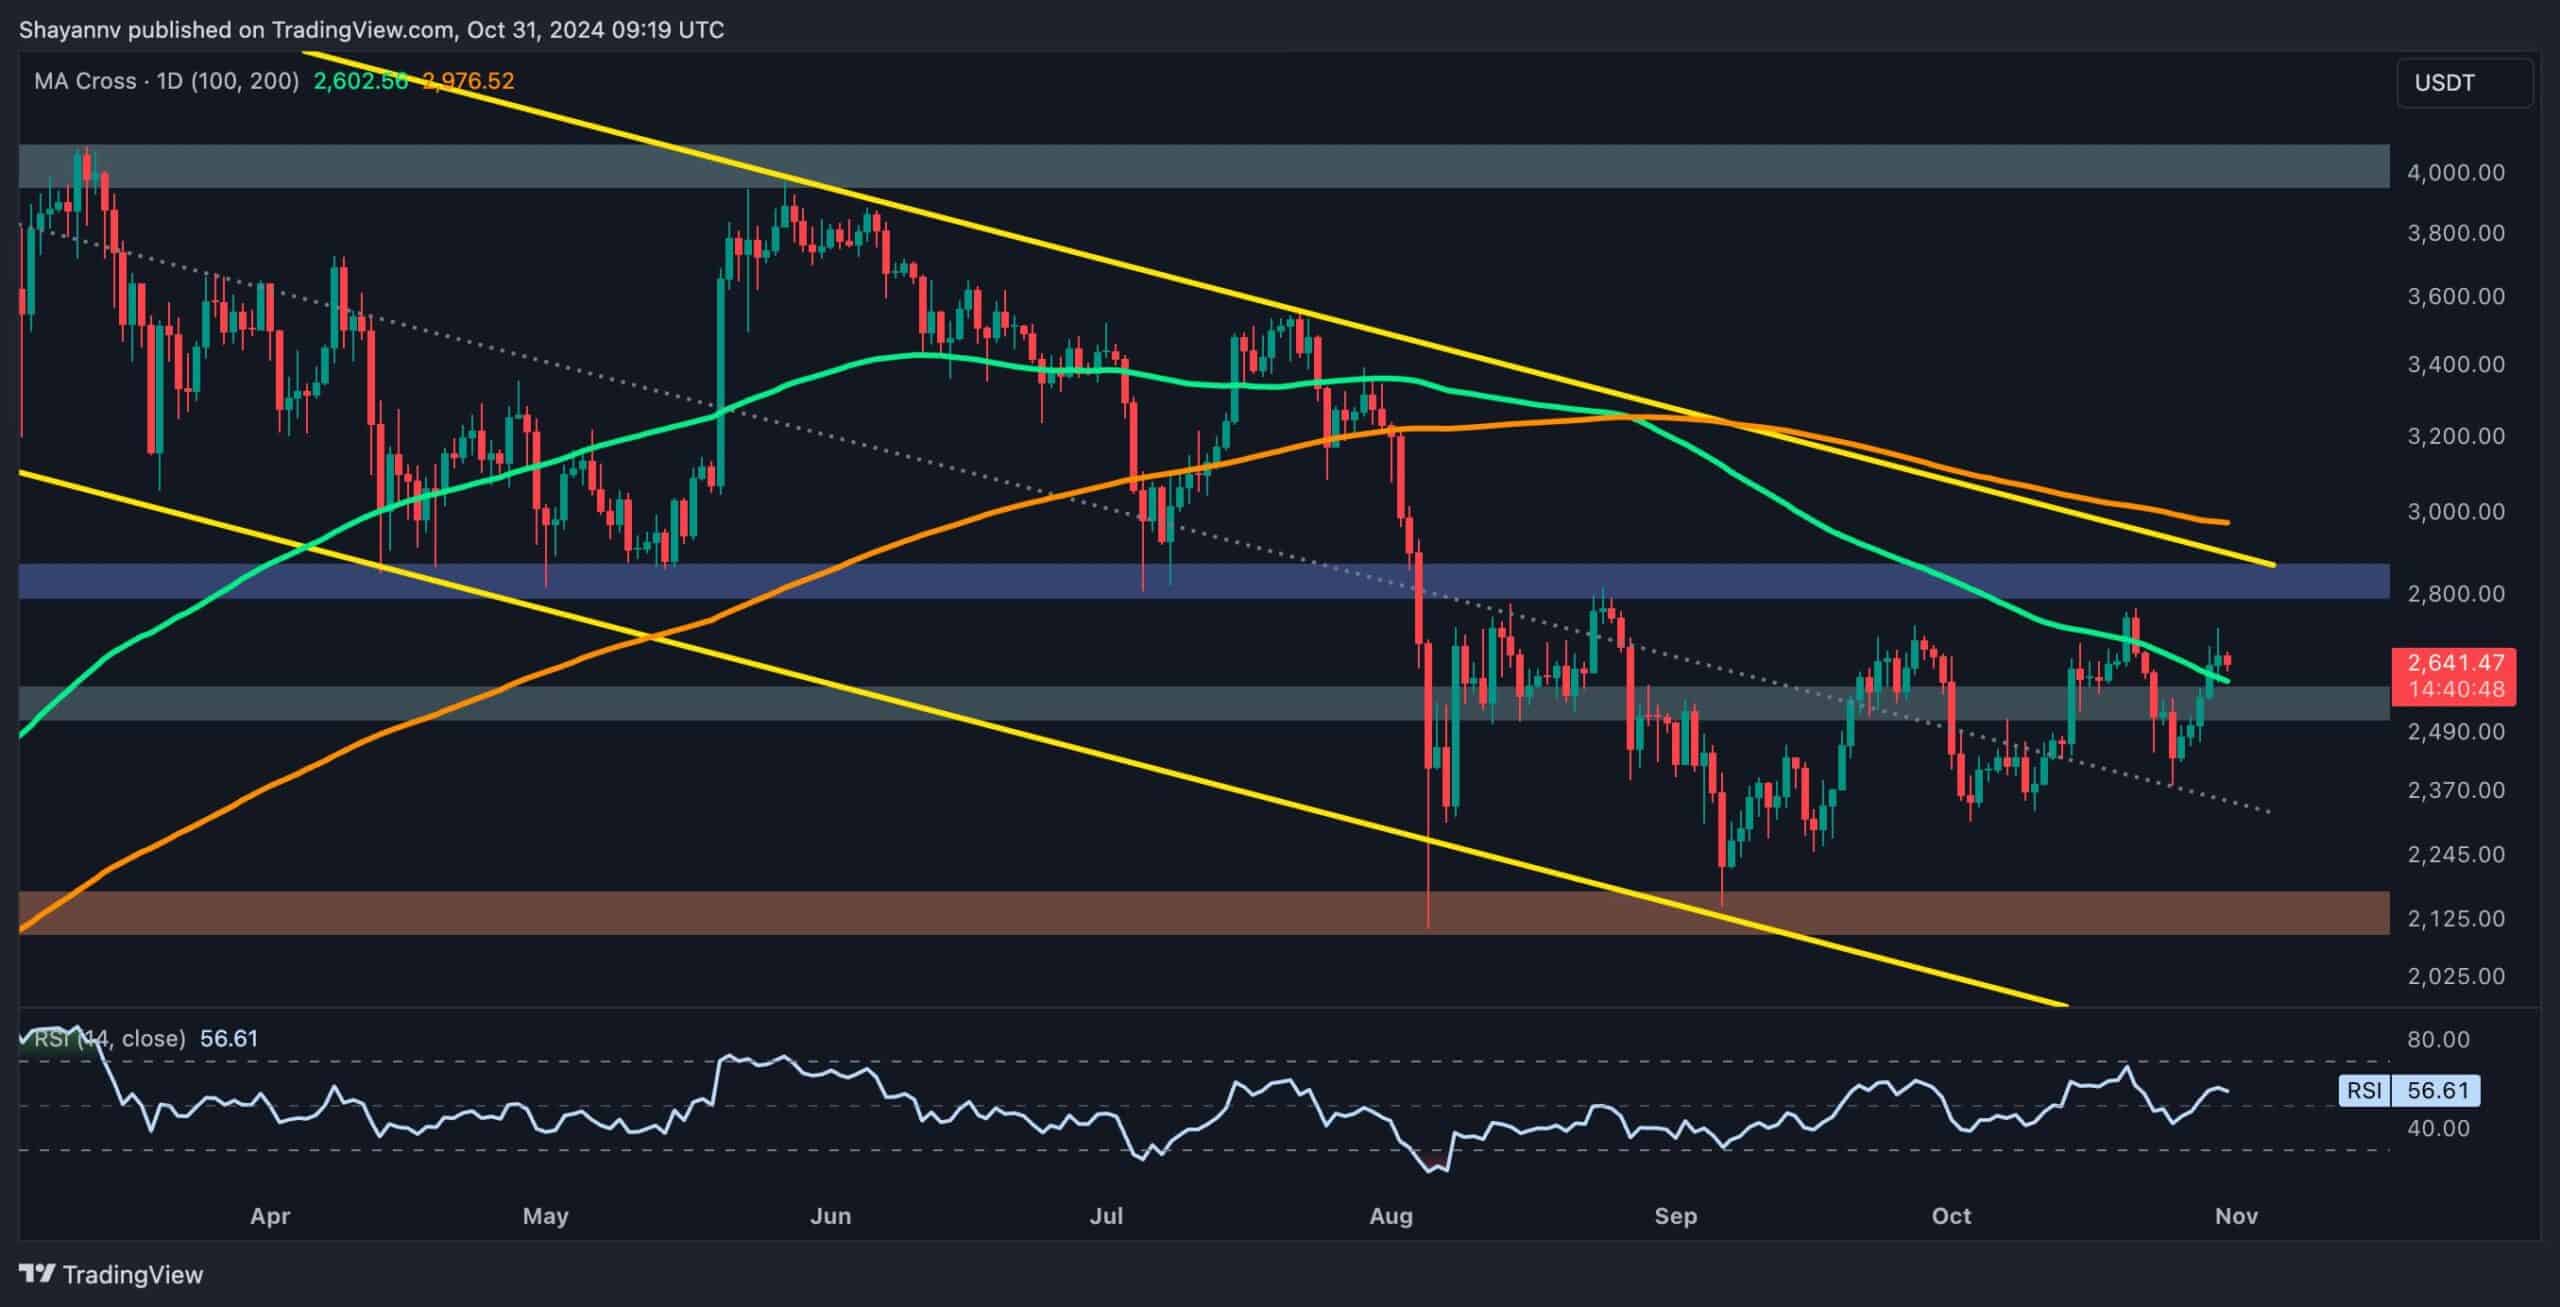Click the Aug label on time axis

pos(1391,1216)
